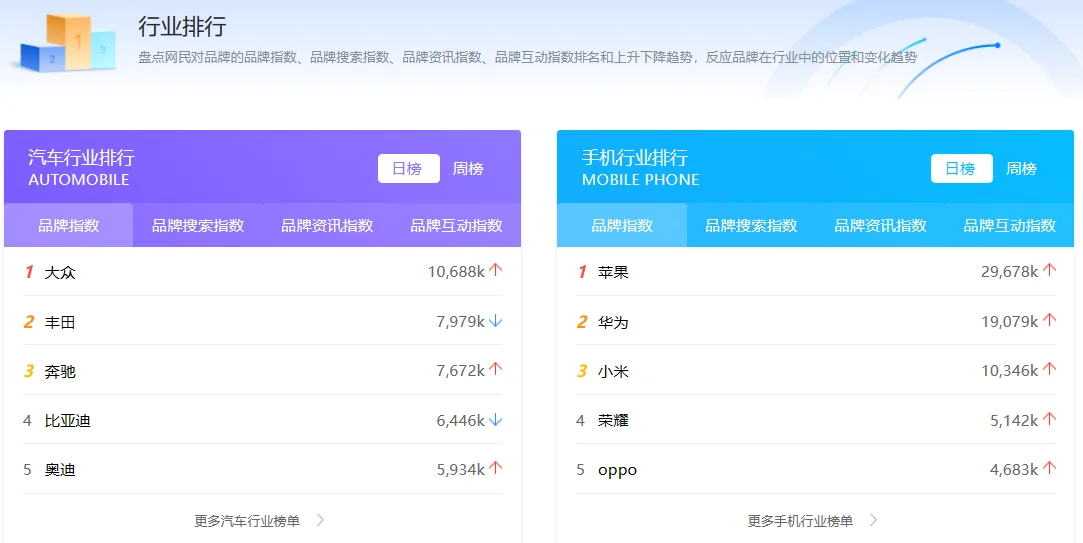Click the up arrow next to 小米 10,346k

[1049, 370]
